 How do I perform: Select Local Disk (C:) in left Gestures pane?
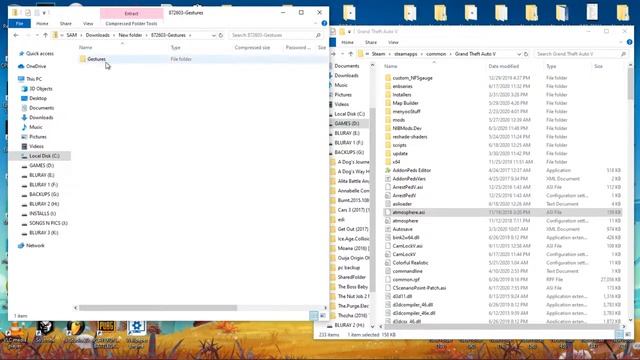[44, 156]
